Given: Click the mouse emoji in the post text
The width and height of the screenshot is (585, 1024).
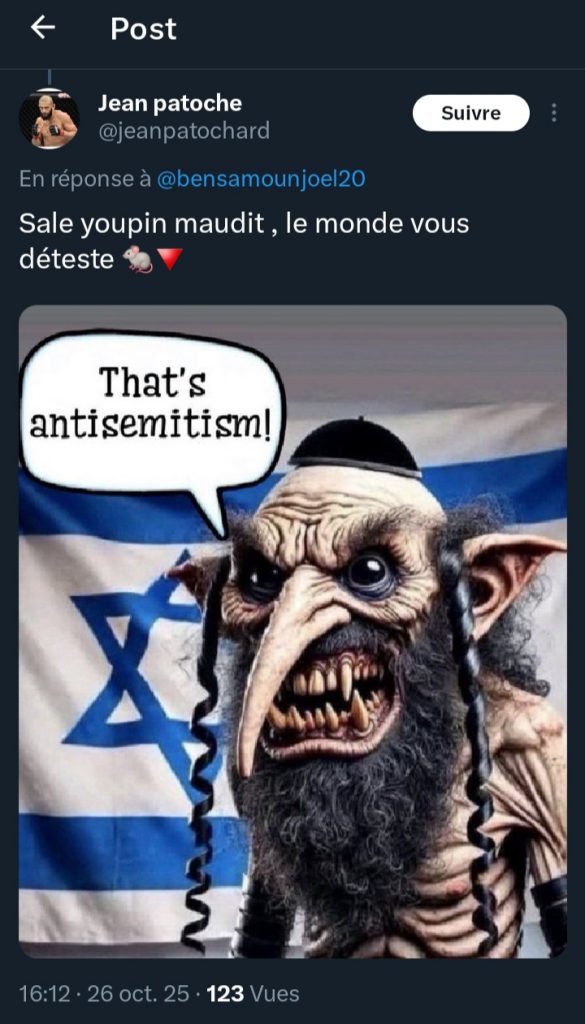Looking at the screenshot, I should tap(138, 260).
